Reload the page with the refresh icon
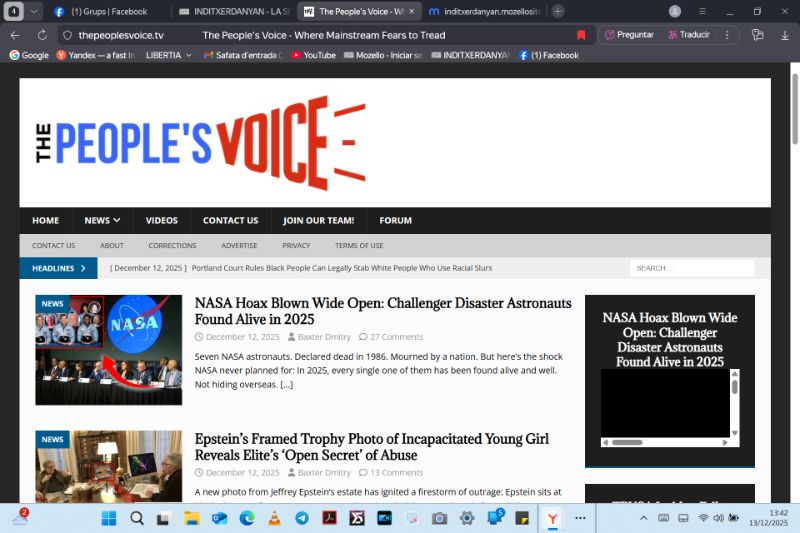800x533 pixels. pos(42,34)
